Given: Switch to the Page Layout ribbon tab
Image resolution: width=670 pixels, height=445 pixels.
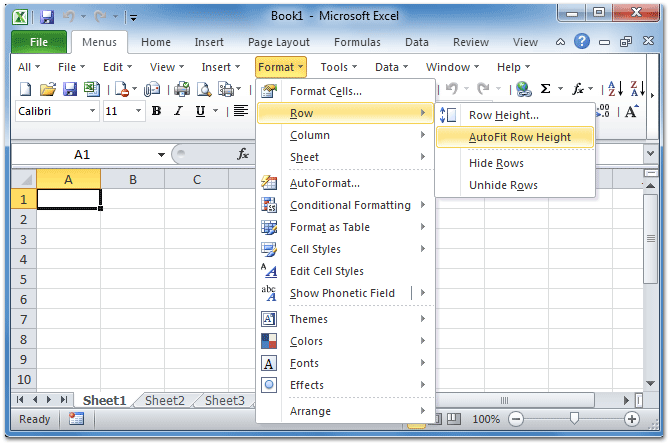Looking at the screenshot, I should coord(278,42).
